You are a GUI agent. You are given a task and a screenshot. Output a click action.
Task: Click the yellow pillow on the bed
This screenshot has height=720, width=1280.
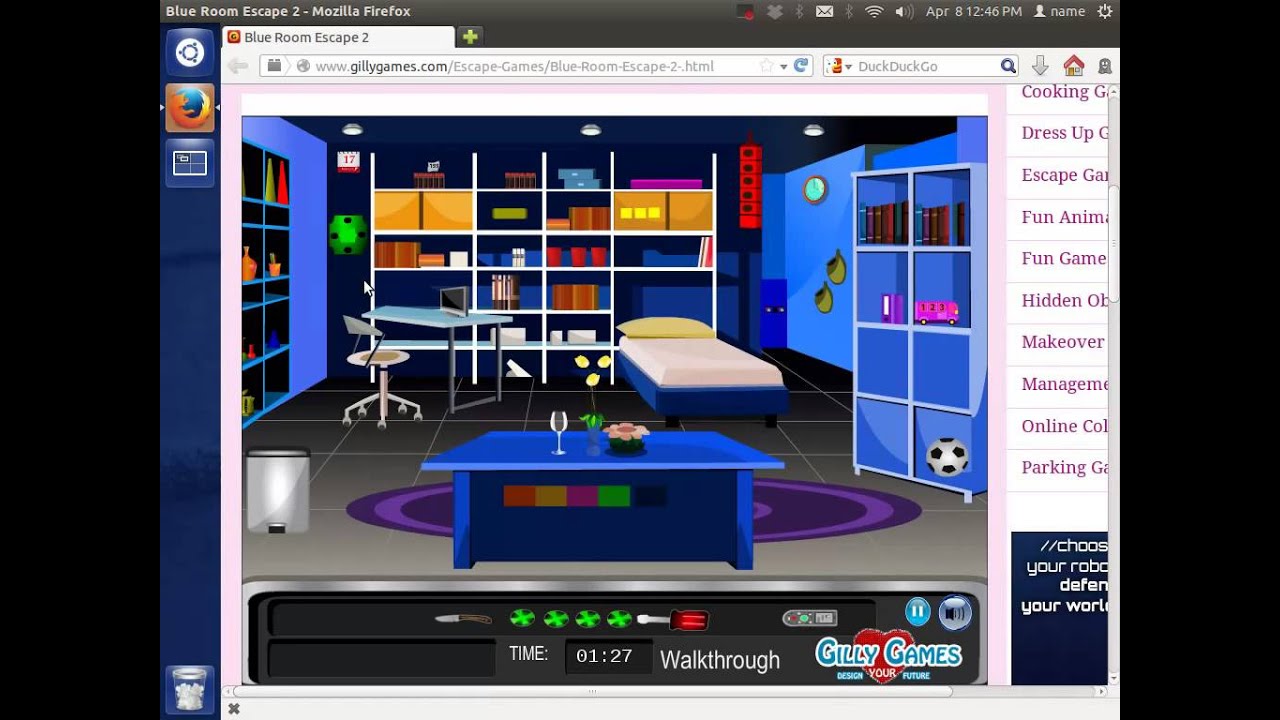(664, 328)
